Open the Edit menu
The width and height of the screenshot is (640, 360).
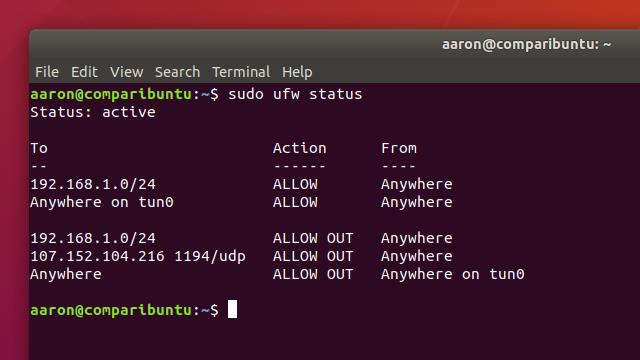point(84,72)
